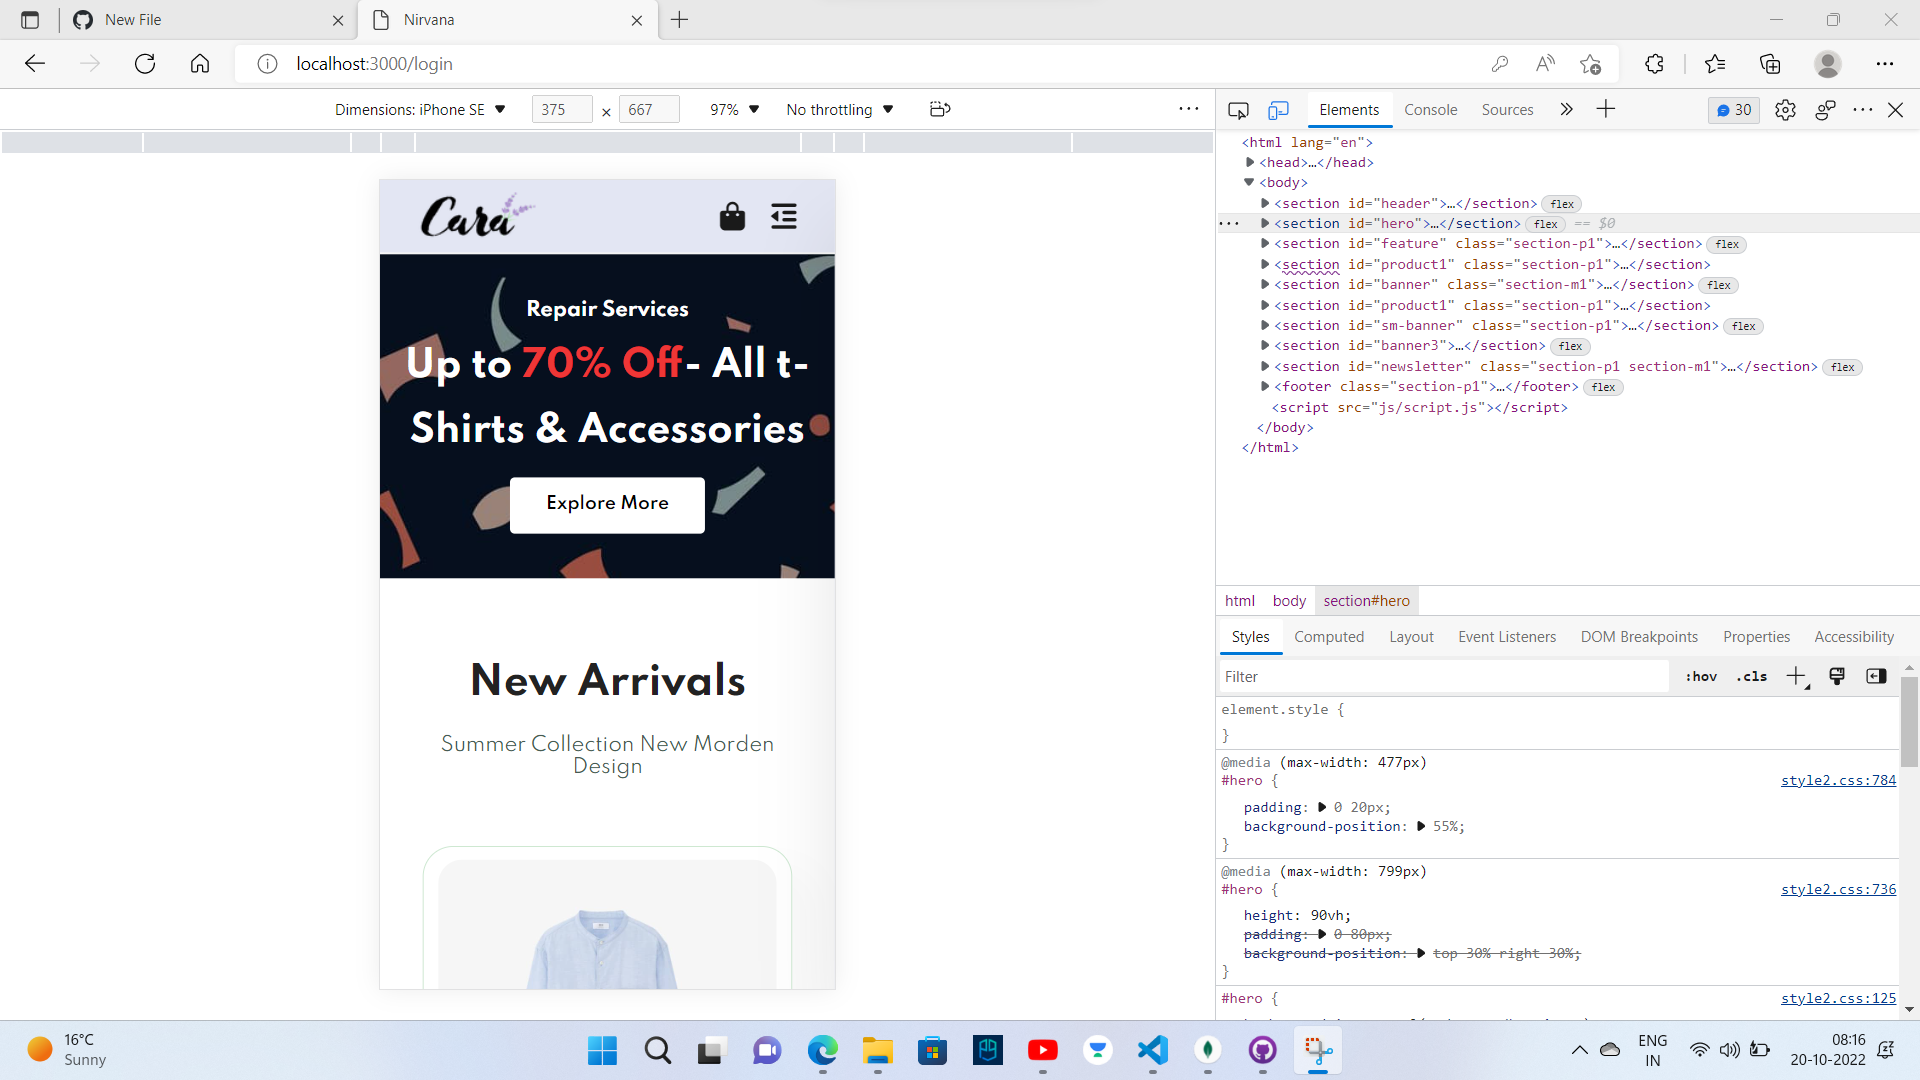Select the inspect element tool

click(x=1238, y=110)
